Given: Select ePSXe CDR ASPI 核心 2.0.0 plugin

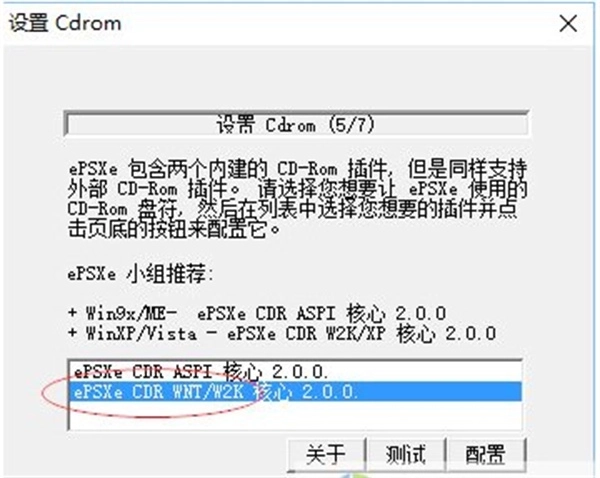Looking at the screenshot, I should pyautogui.click(x=295, y=372).
